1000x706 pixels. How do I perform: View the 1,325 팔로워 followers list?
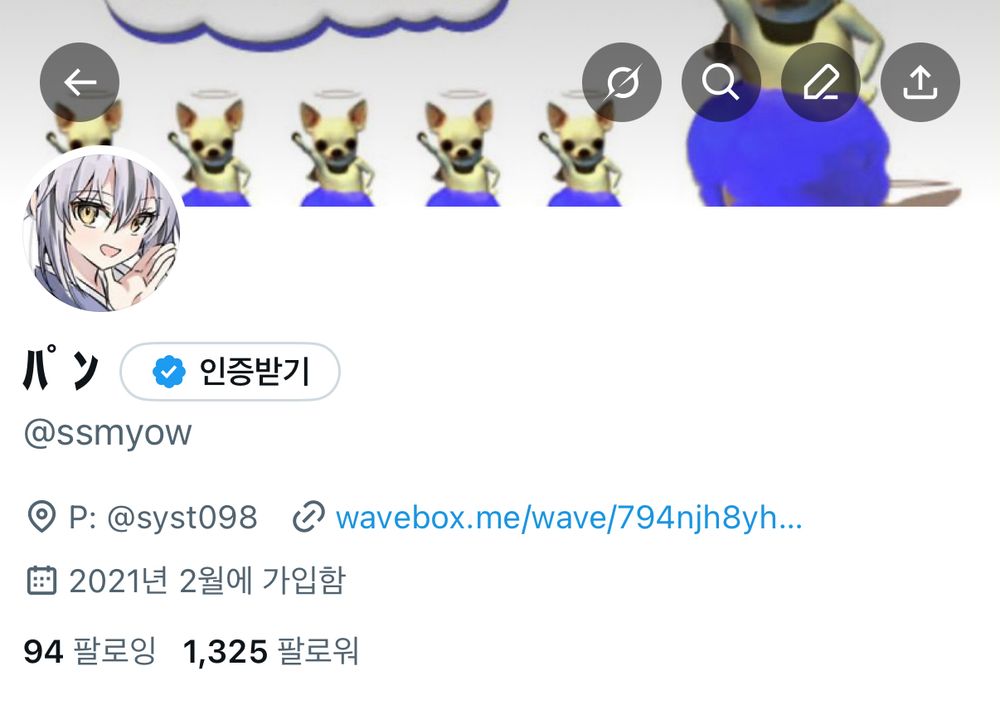pos(270,651)
